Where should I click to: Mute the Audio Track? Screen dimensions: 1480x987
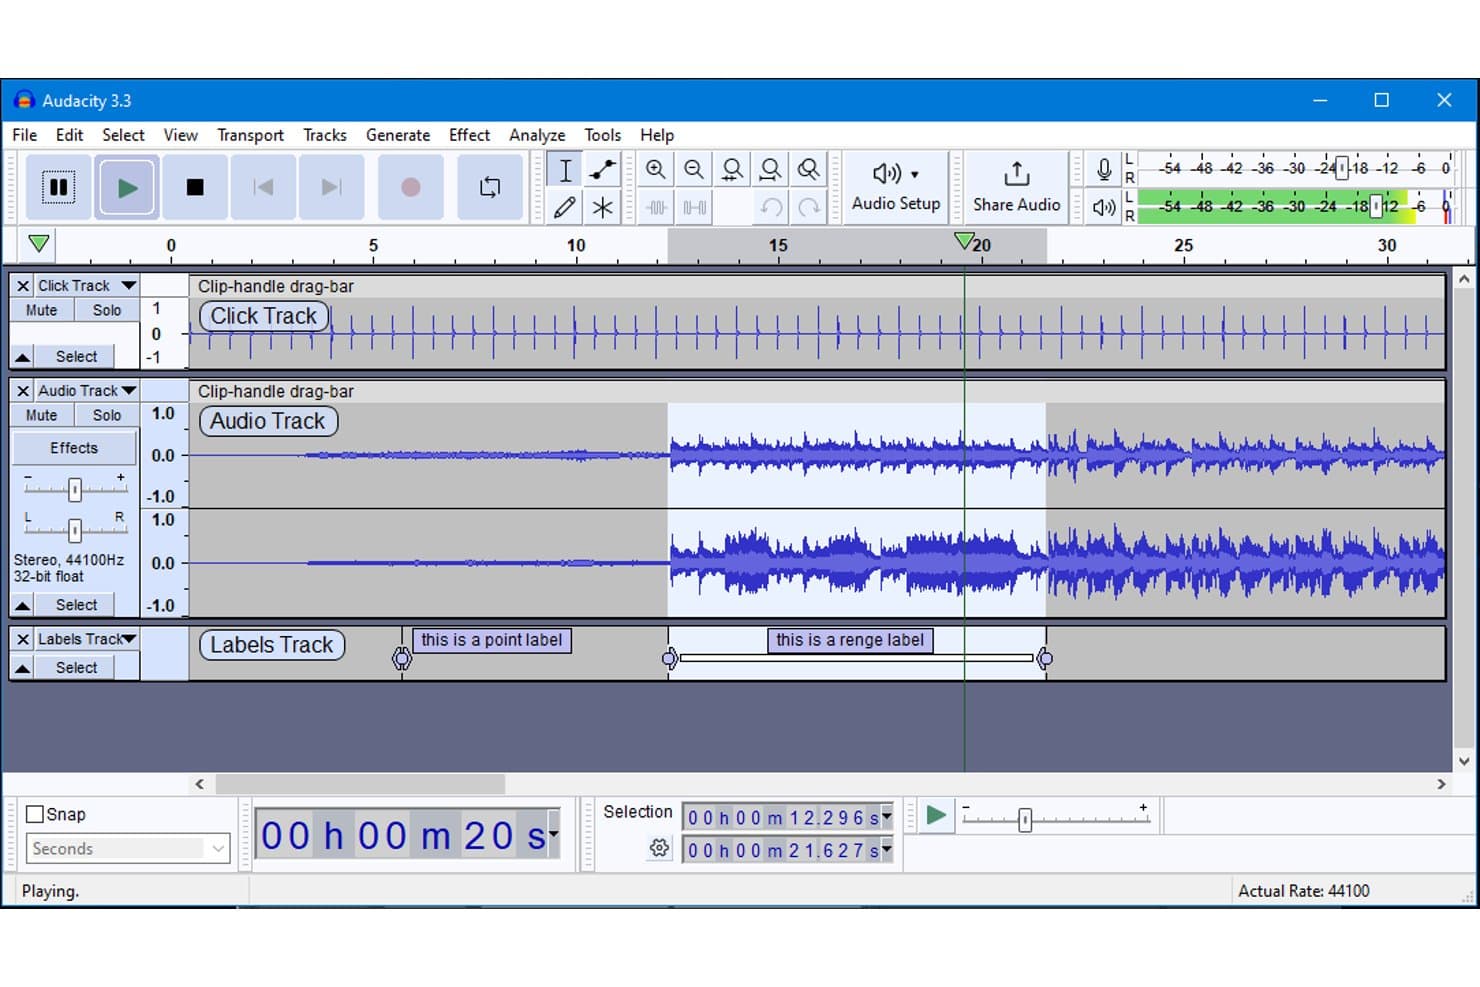tap(42, 415)
